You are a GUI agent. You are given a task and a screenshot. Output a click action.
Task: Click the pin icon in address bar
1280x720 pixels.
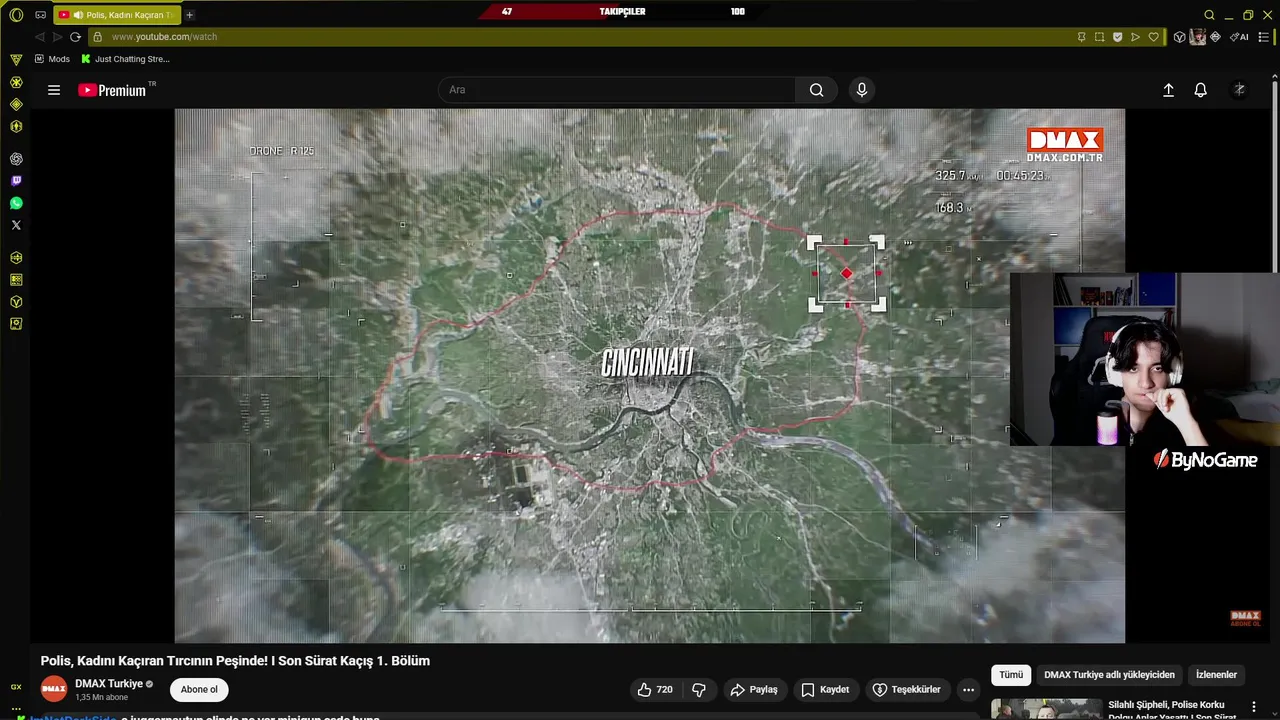[x=1081, y=37]
